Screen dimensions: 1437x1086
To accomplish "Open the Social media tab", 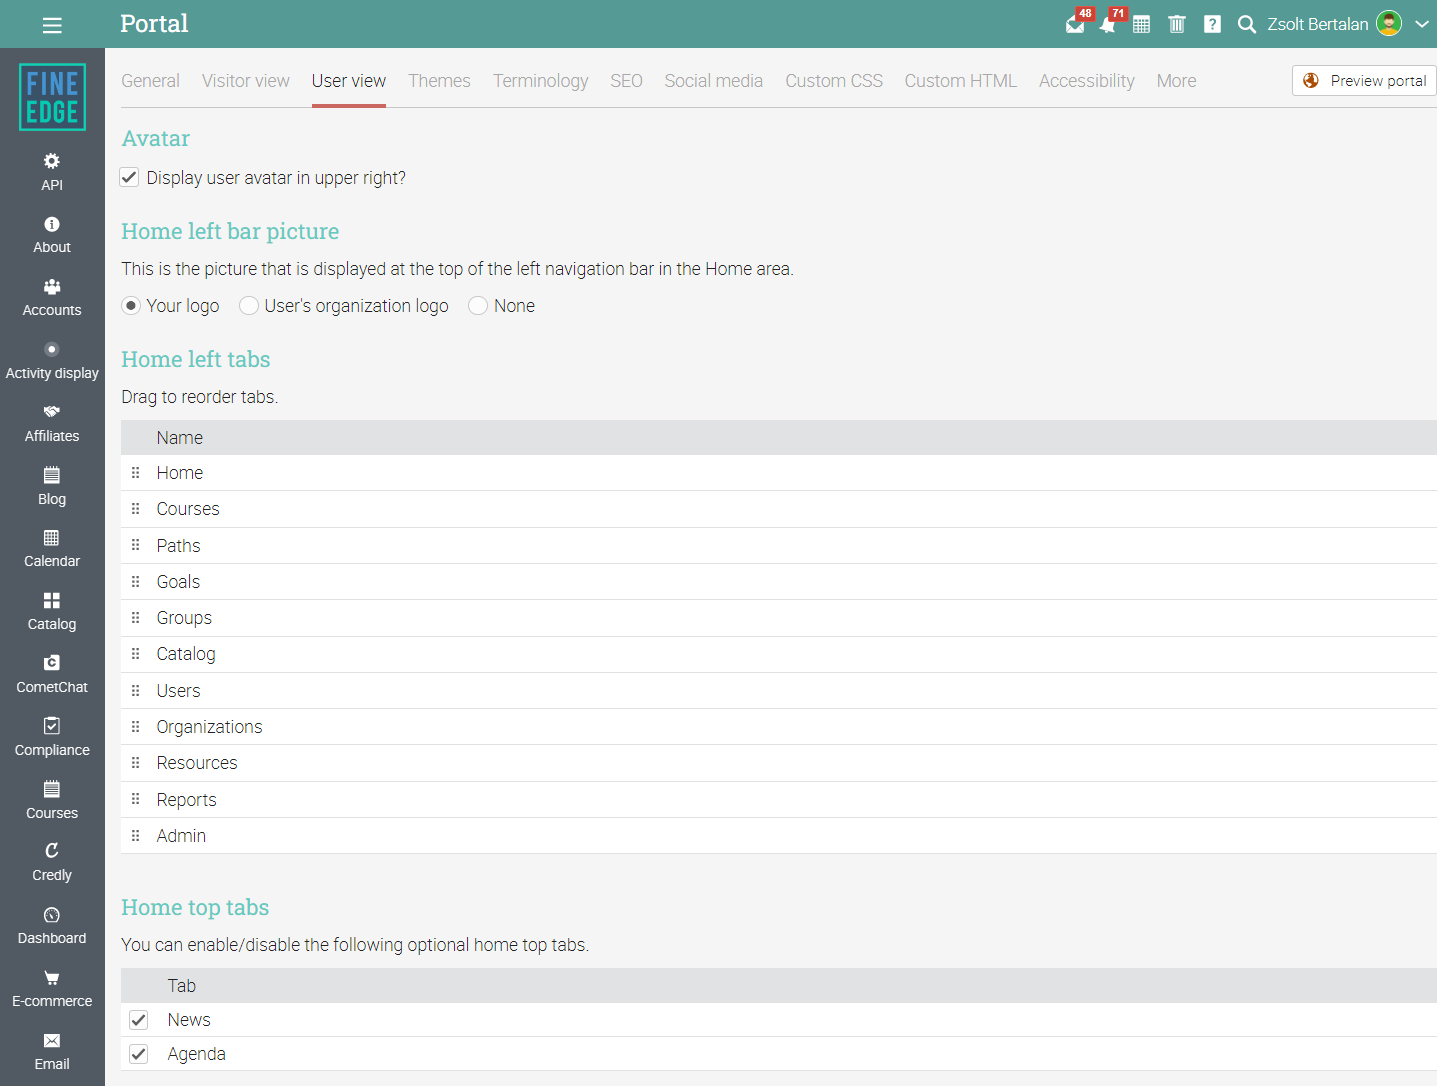I will click(x=713, y=81).
